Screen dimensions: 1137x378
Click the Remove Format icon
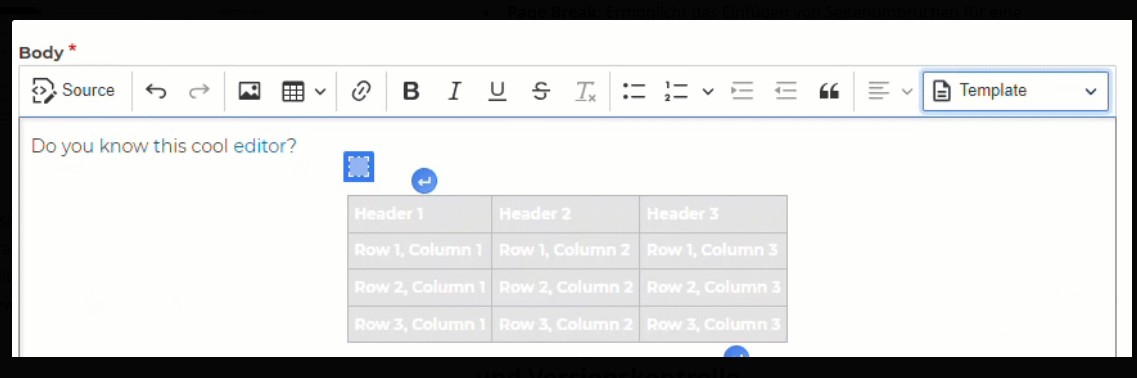585,91
